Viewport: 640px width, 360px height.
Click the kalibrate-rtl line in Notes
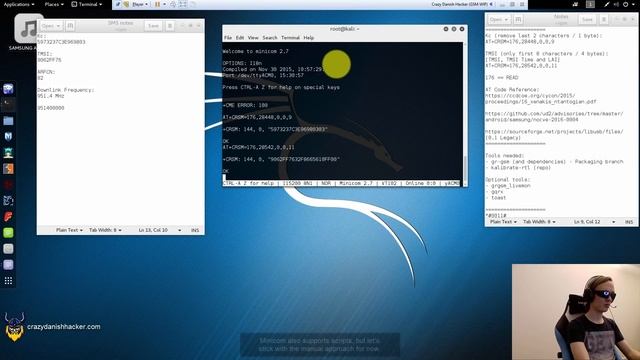click(518, 167)
